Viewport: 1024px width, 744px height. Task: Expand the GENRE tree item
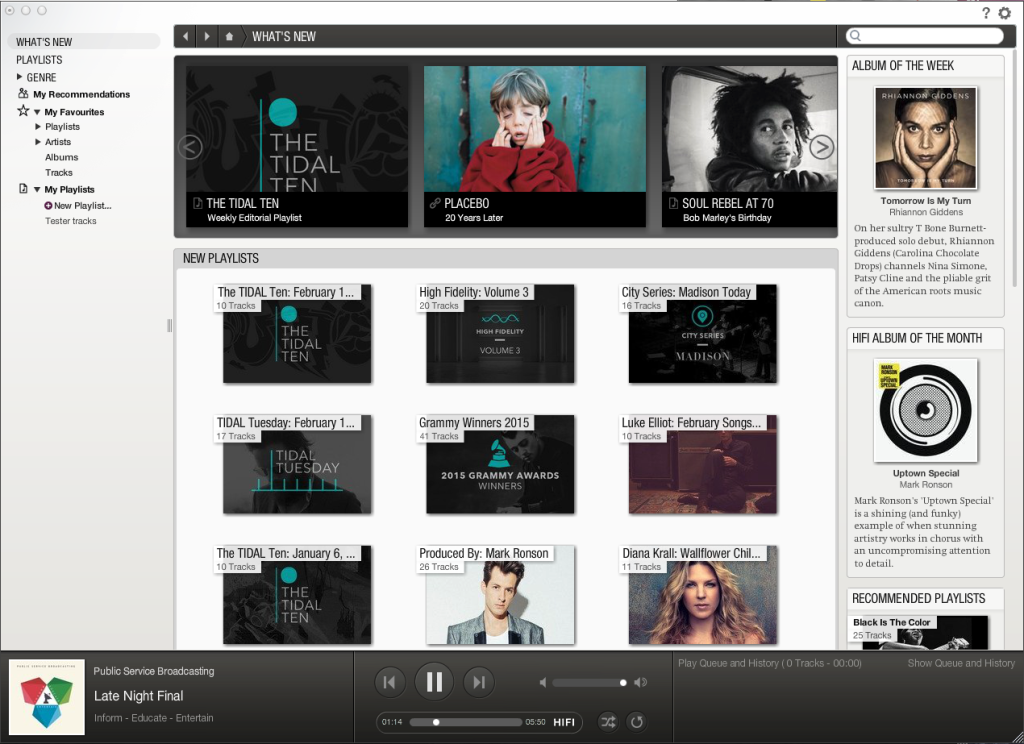tap(20, 77)
